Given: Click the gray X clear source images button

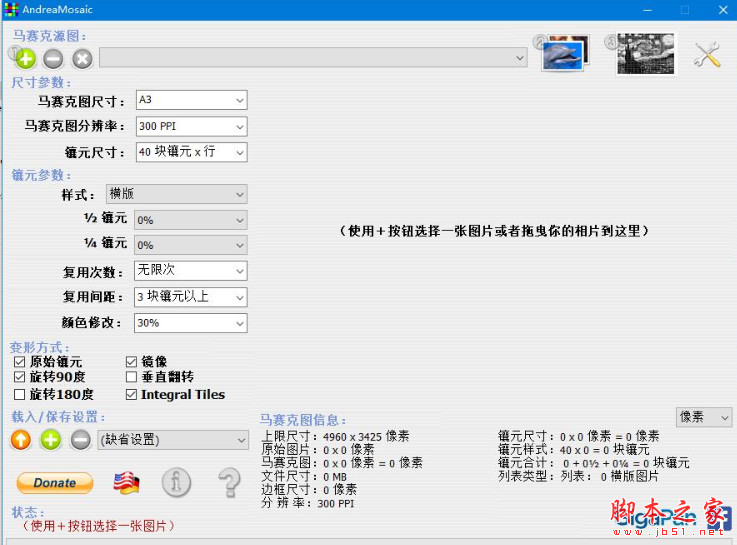Looking at the screenshot, I should click(x=82, y=59).
